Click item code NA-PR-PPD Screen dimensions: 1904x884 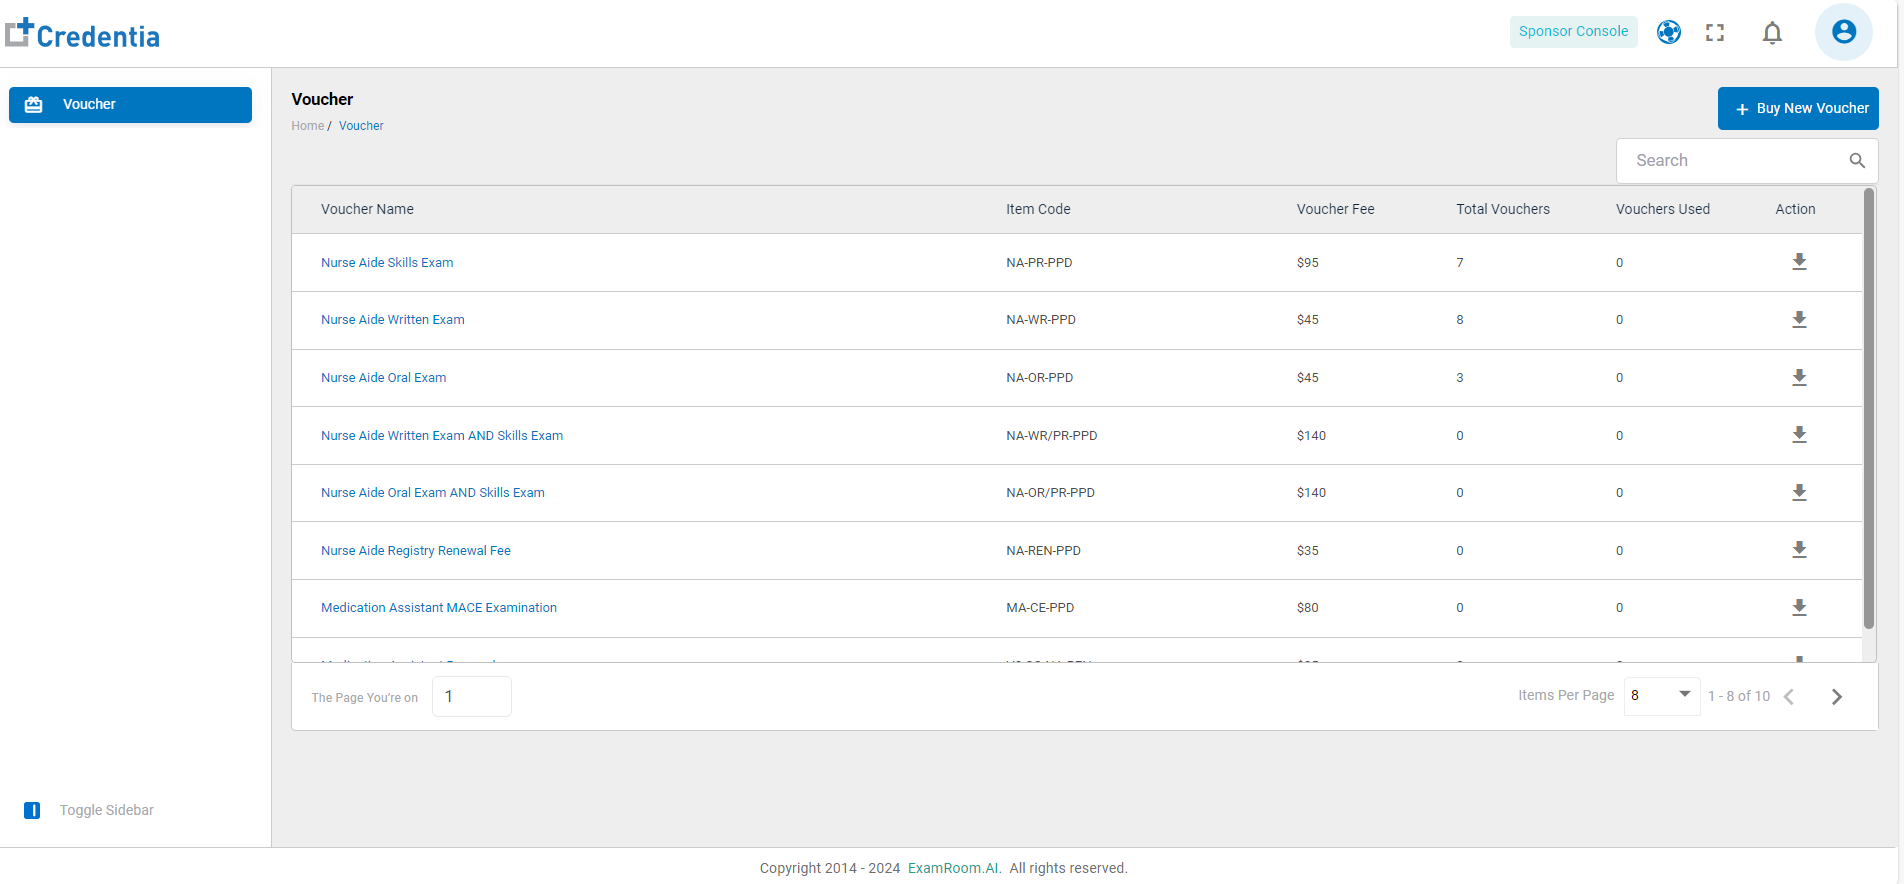pyautogui.click(x=1039, y=263)
